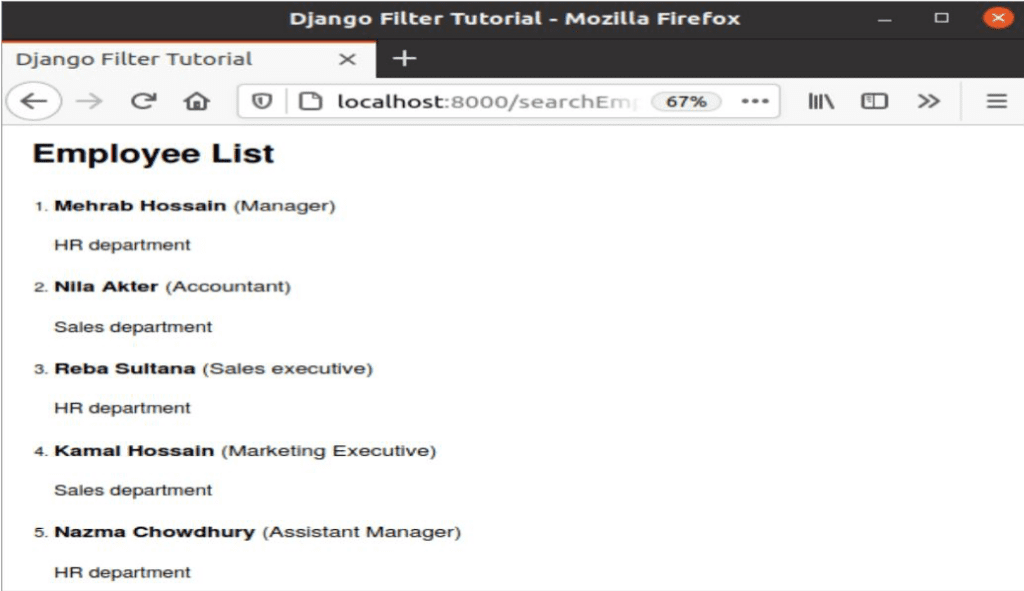Show site information page icon
1024x591 pixels.
click(311, 101)
